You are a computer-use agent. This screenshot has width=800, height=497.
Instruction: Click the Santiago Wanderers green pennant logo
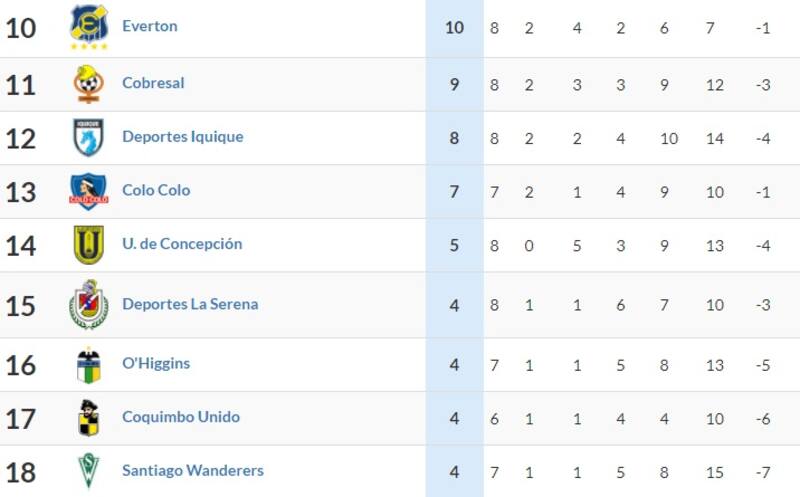89,471
